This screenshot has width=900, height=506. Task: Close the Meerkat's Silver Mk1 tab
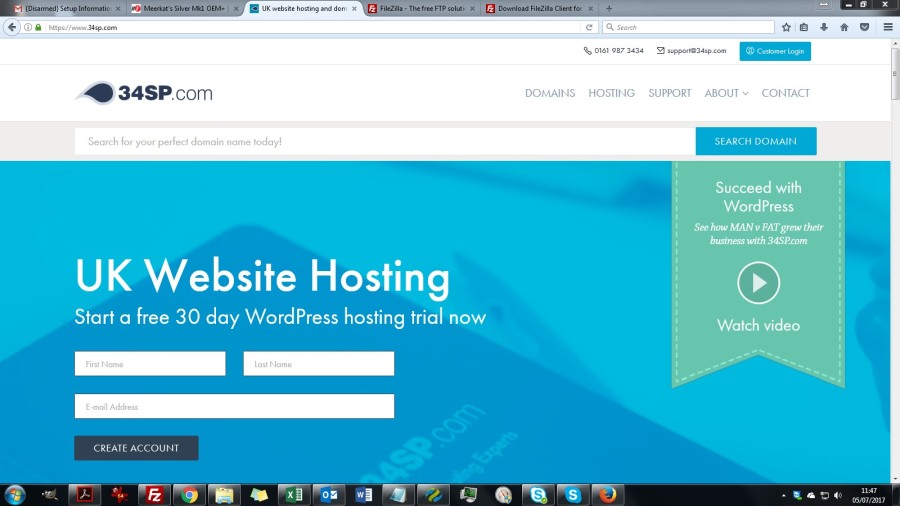(236, 9)
